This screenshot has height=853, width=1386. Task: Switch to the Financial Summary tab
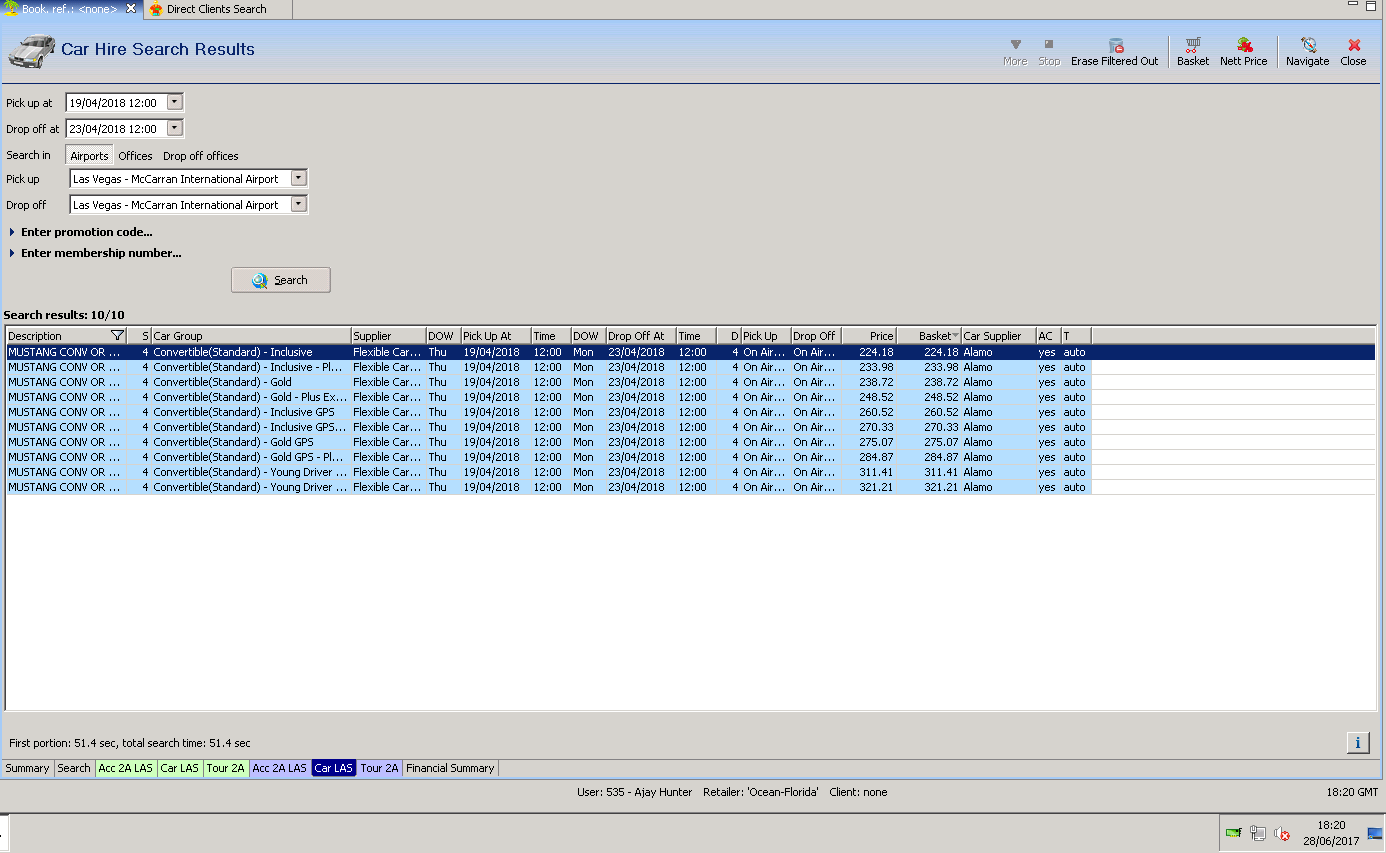pos(449,768)
